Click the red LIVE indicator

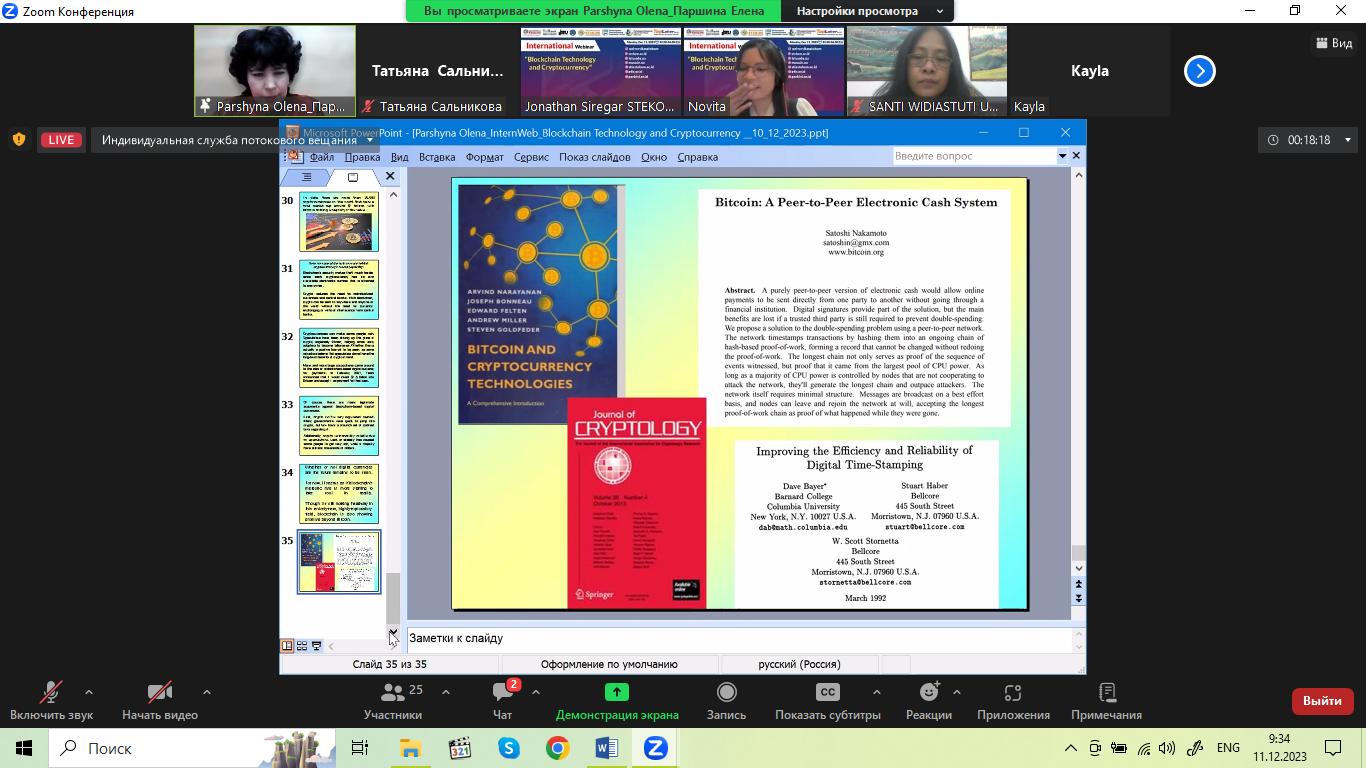(x=60, y=140)
